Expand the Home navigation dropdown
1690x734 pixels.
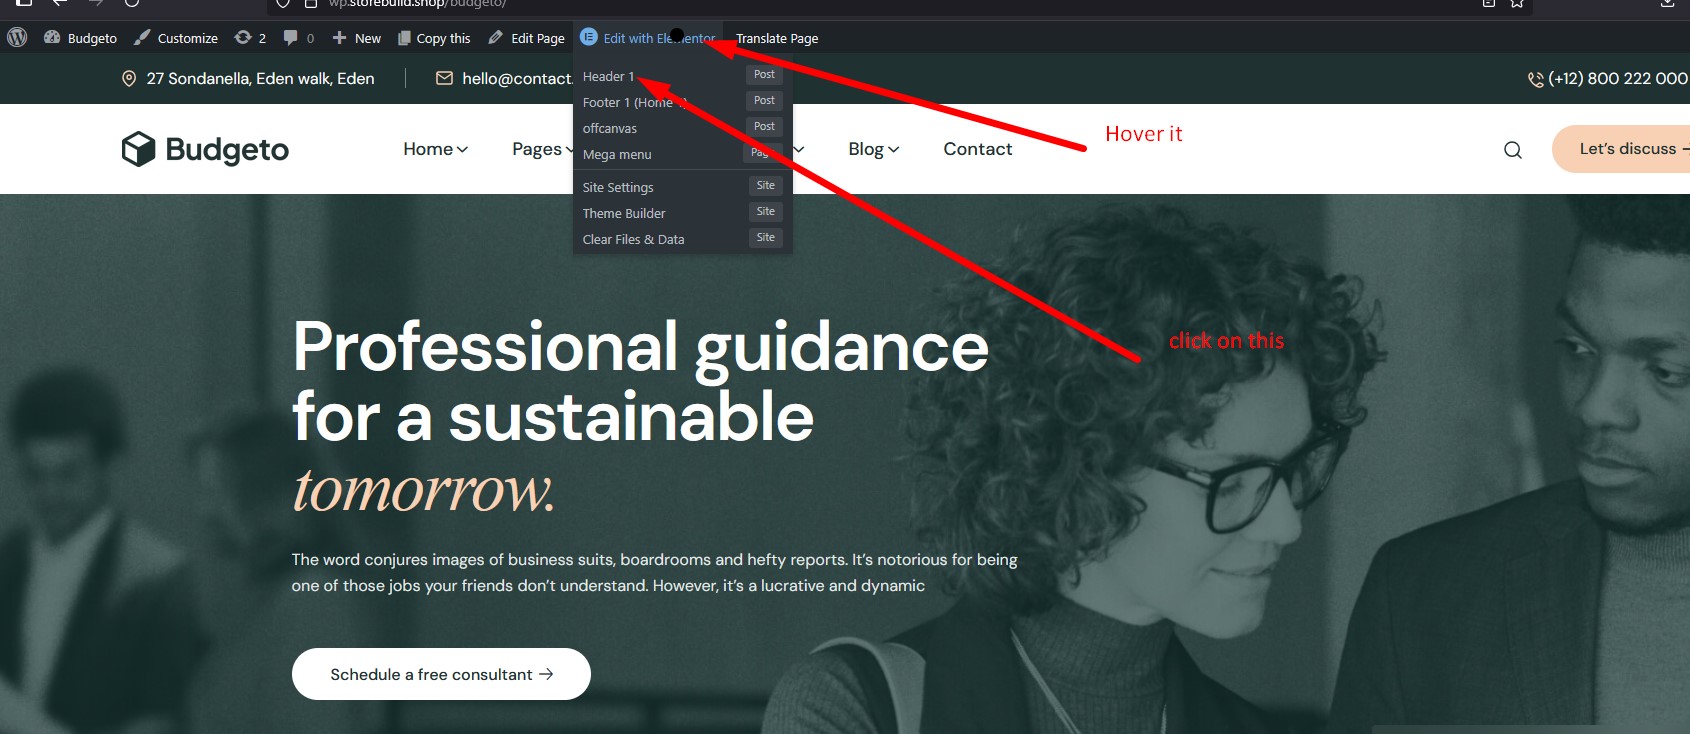click(435, 149)
